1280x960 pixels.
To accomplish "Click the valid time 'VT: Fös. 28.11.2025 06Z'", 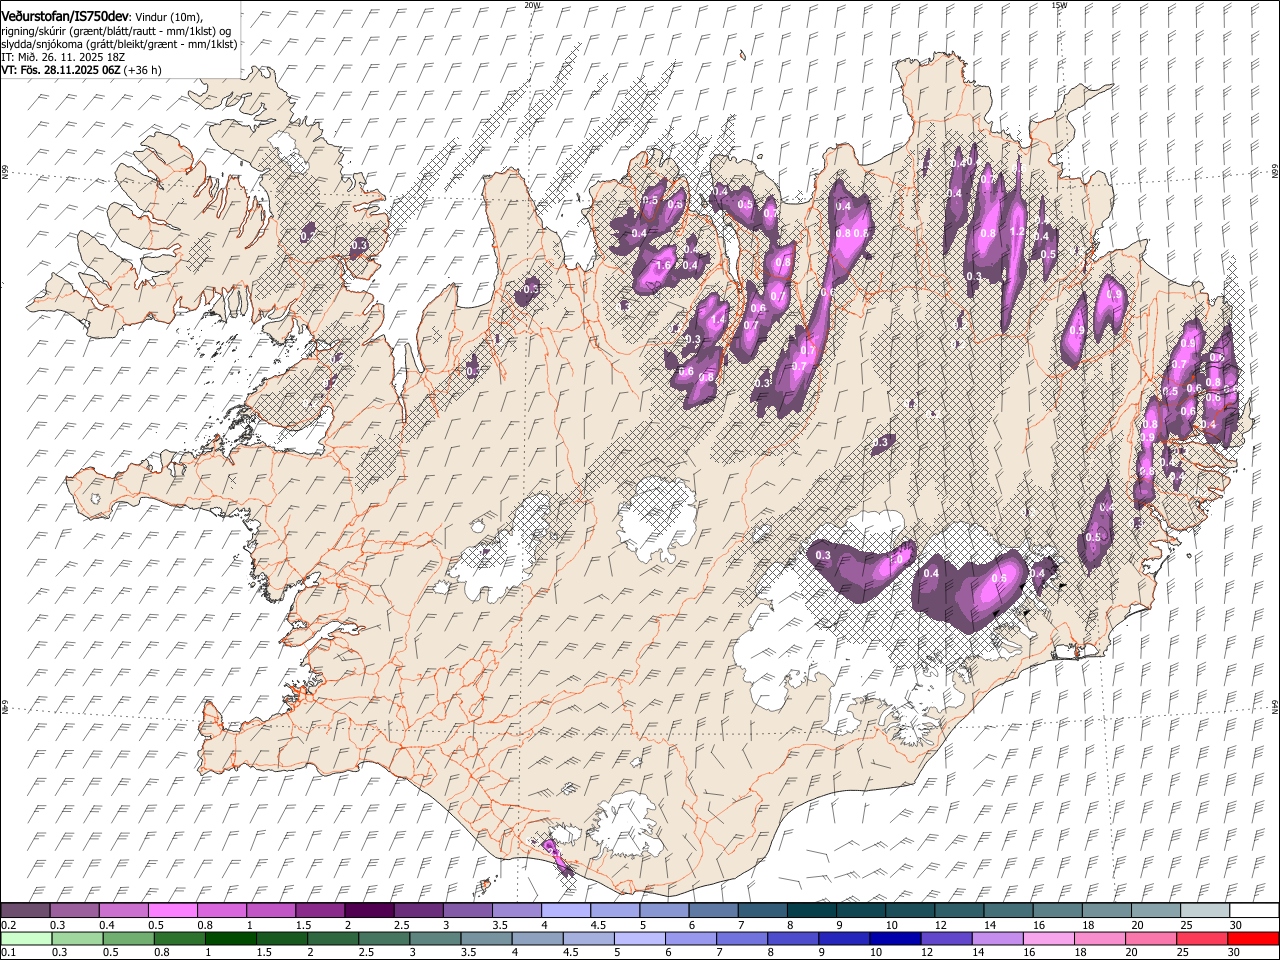I will click(61, 70).
